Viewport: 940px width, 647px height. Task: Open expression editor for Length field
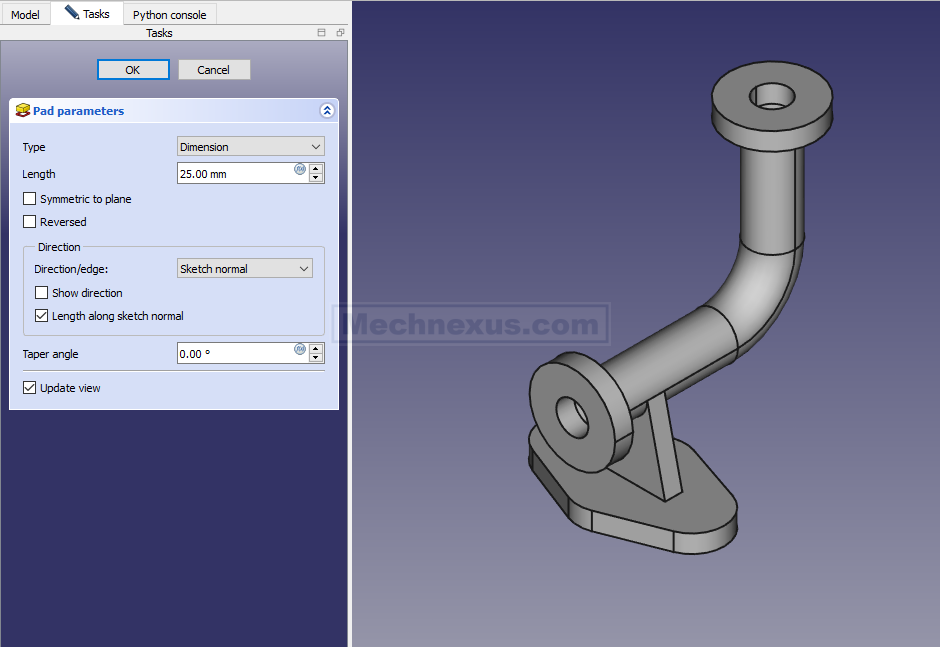click(300, 169)
